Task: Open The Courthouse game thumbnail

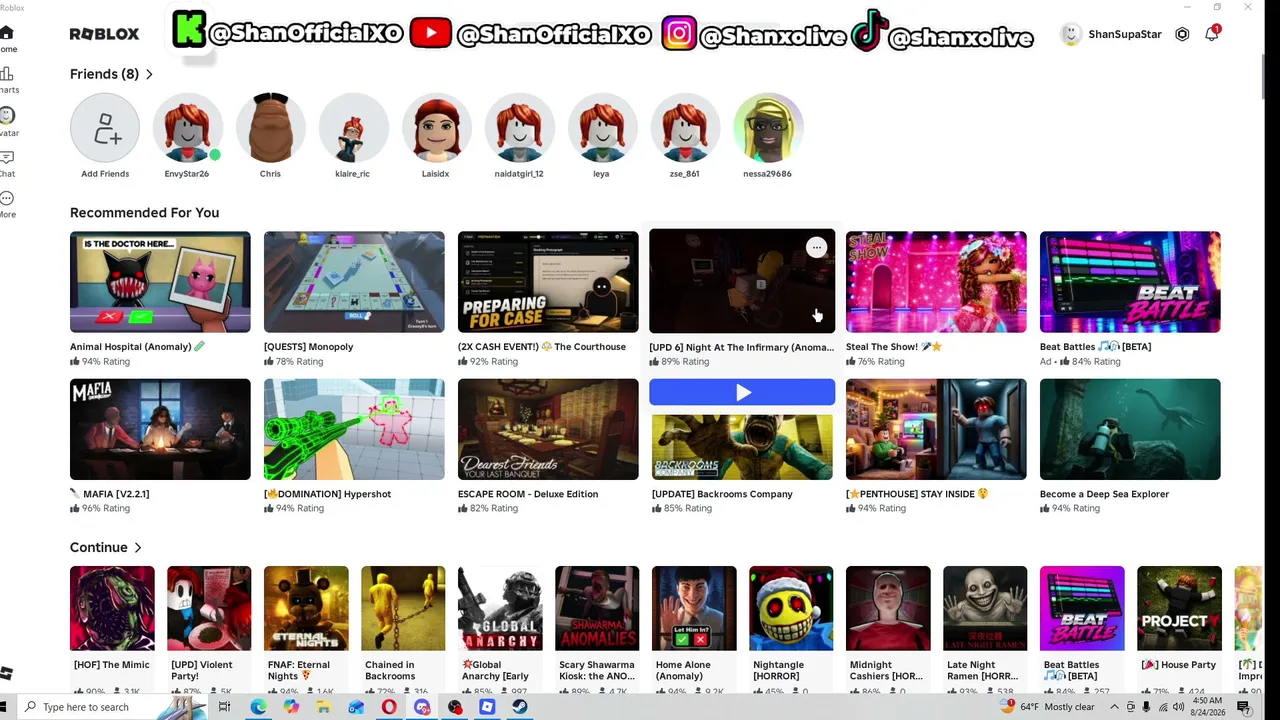Action: click(548, 282)
